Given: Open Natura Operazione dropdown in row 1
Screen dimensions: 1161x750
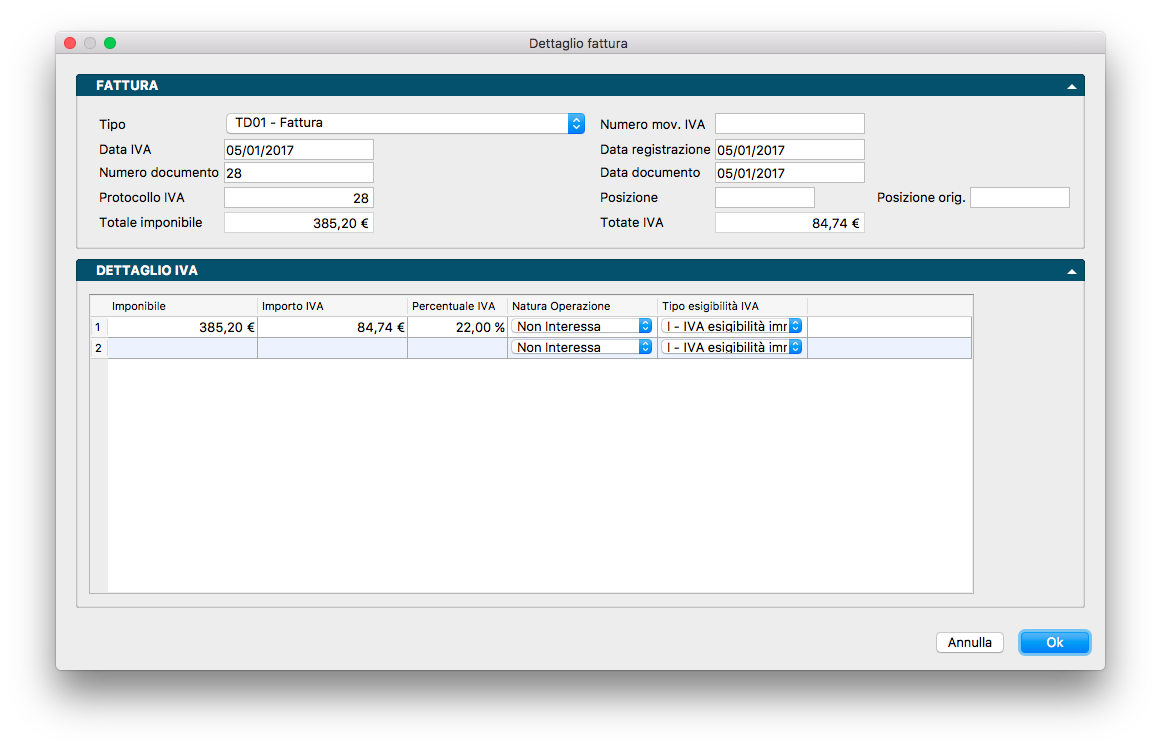Looking at the screenshot, I should click(581, 326).
